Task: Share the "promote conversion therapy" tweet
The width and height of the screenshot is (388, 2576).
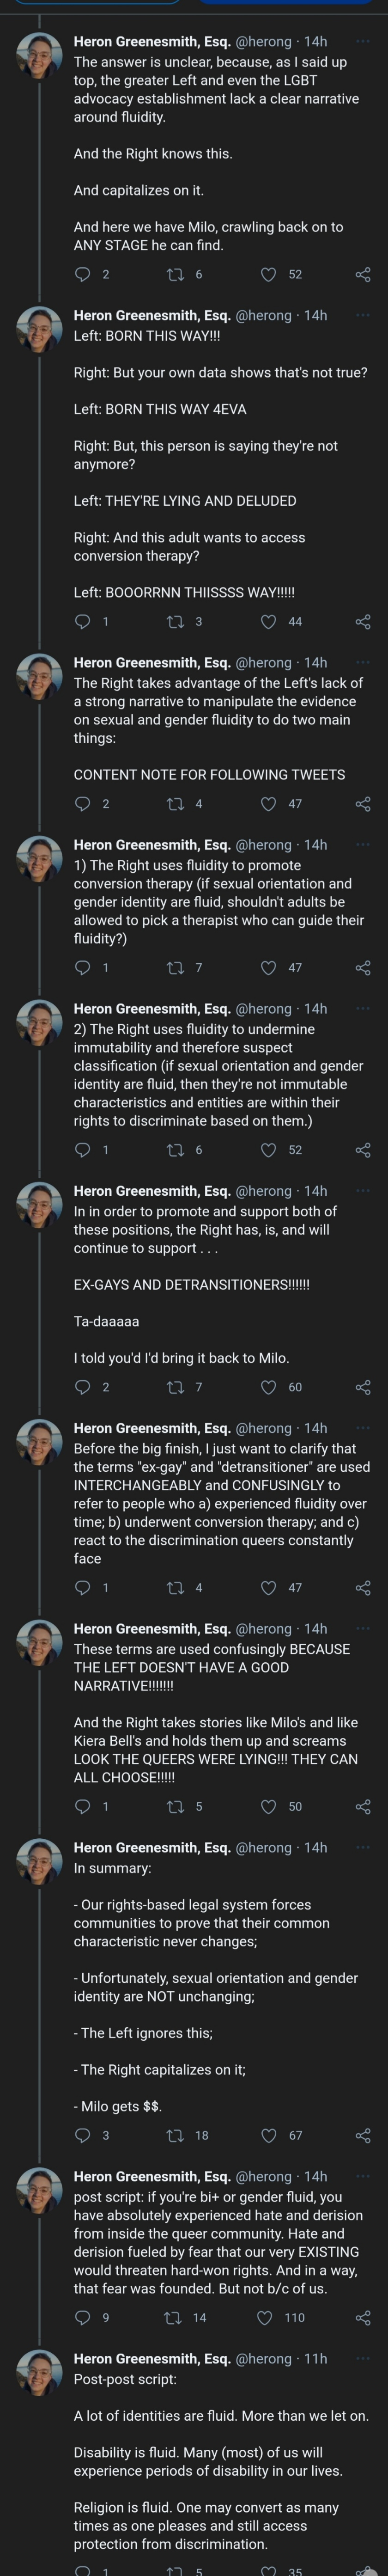Action: tap(363, 967)
